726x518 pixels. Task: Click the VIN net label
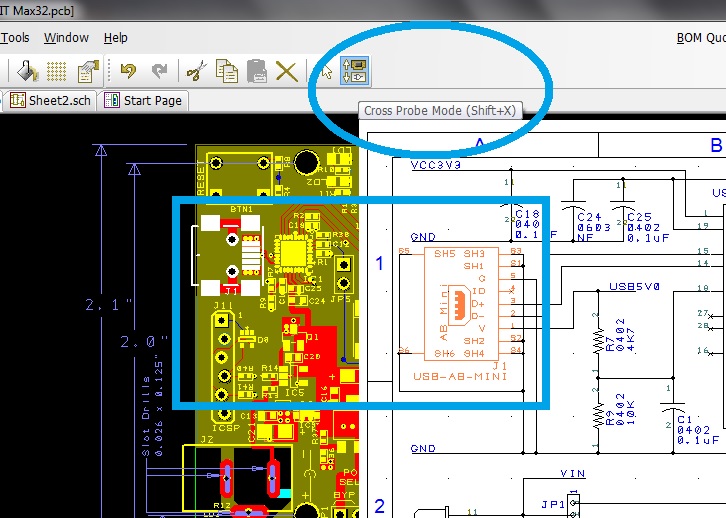(573, 474)
